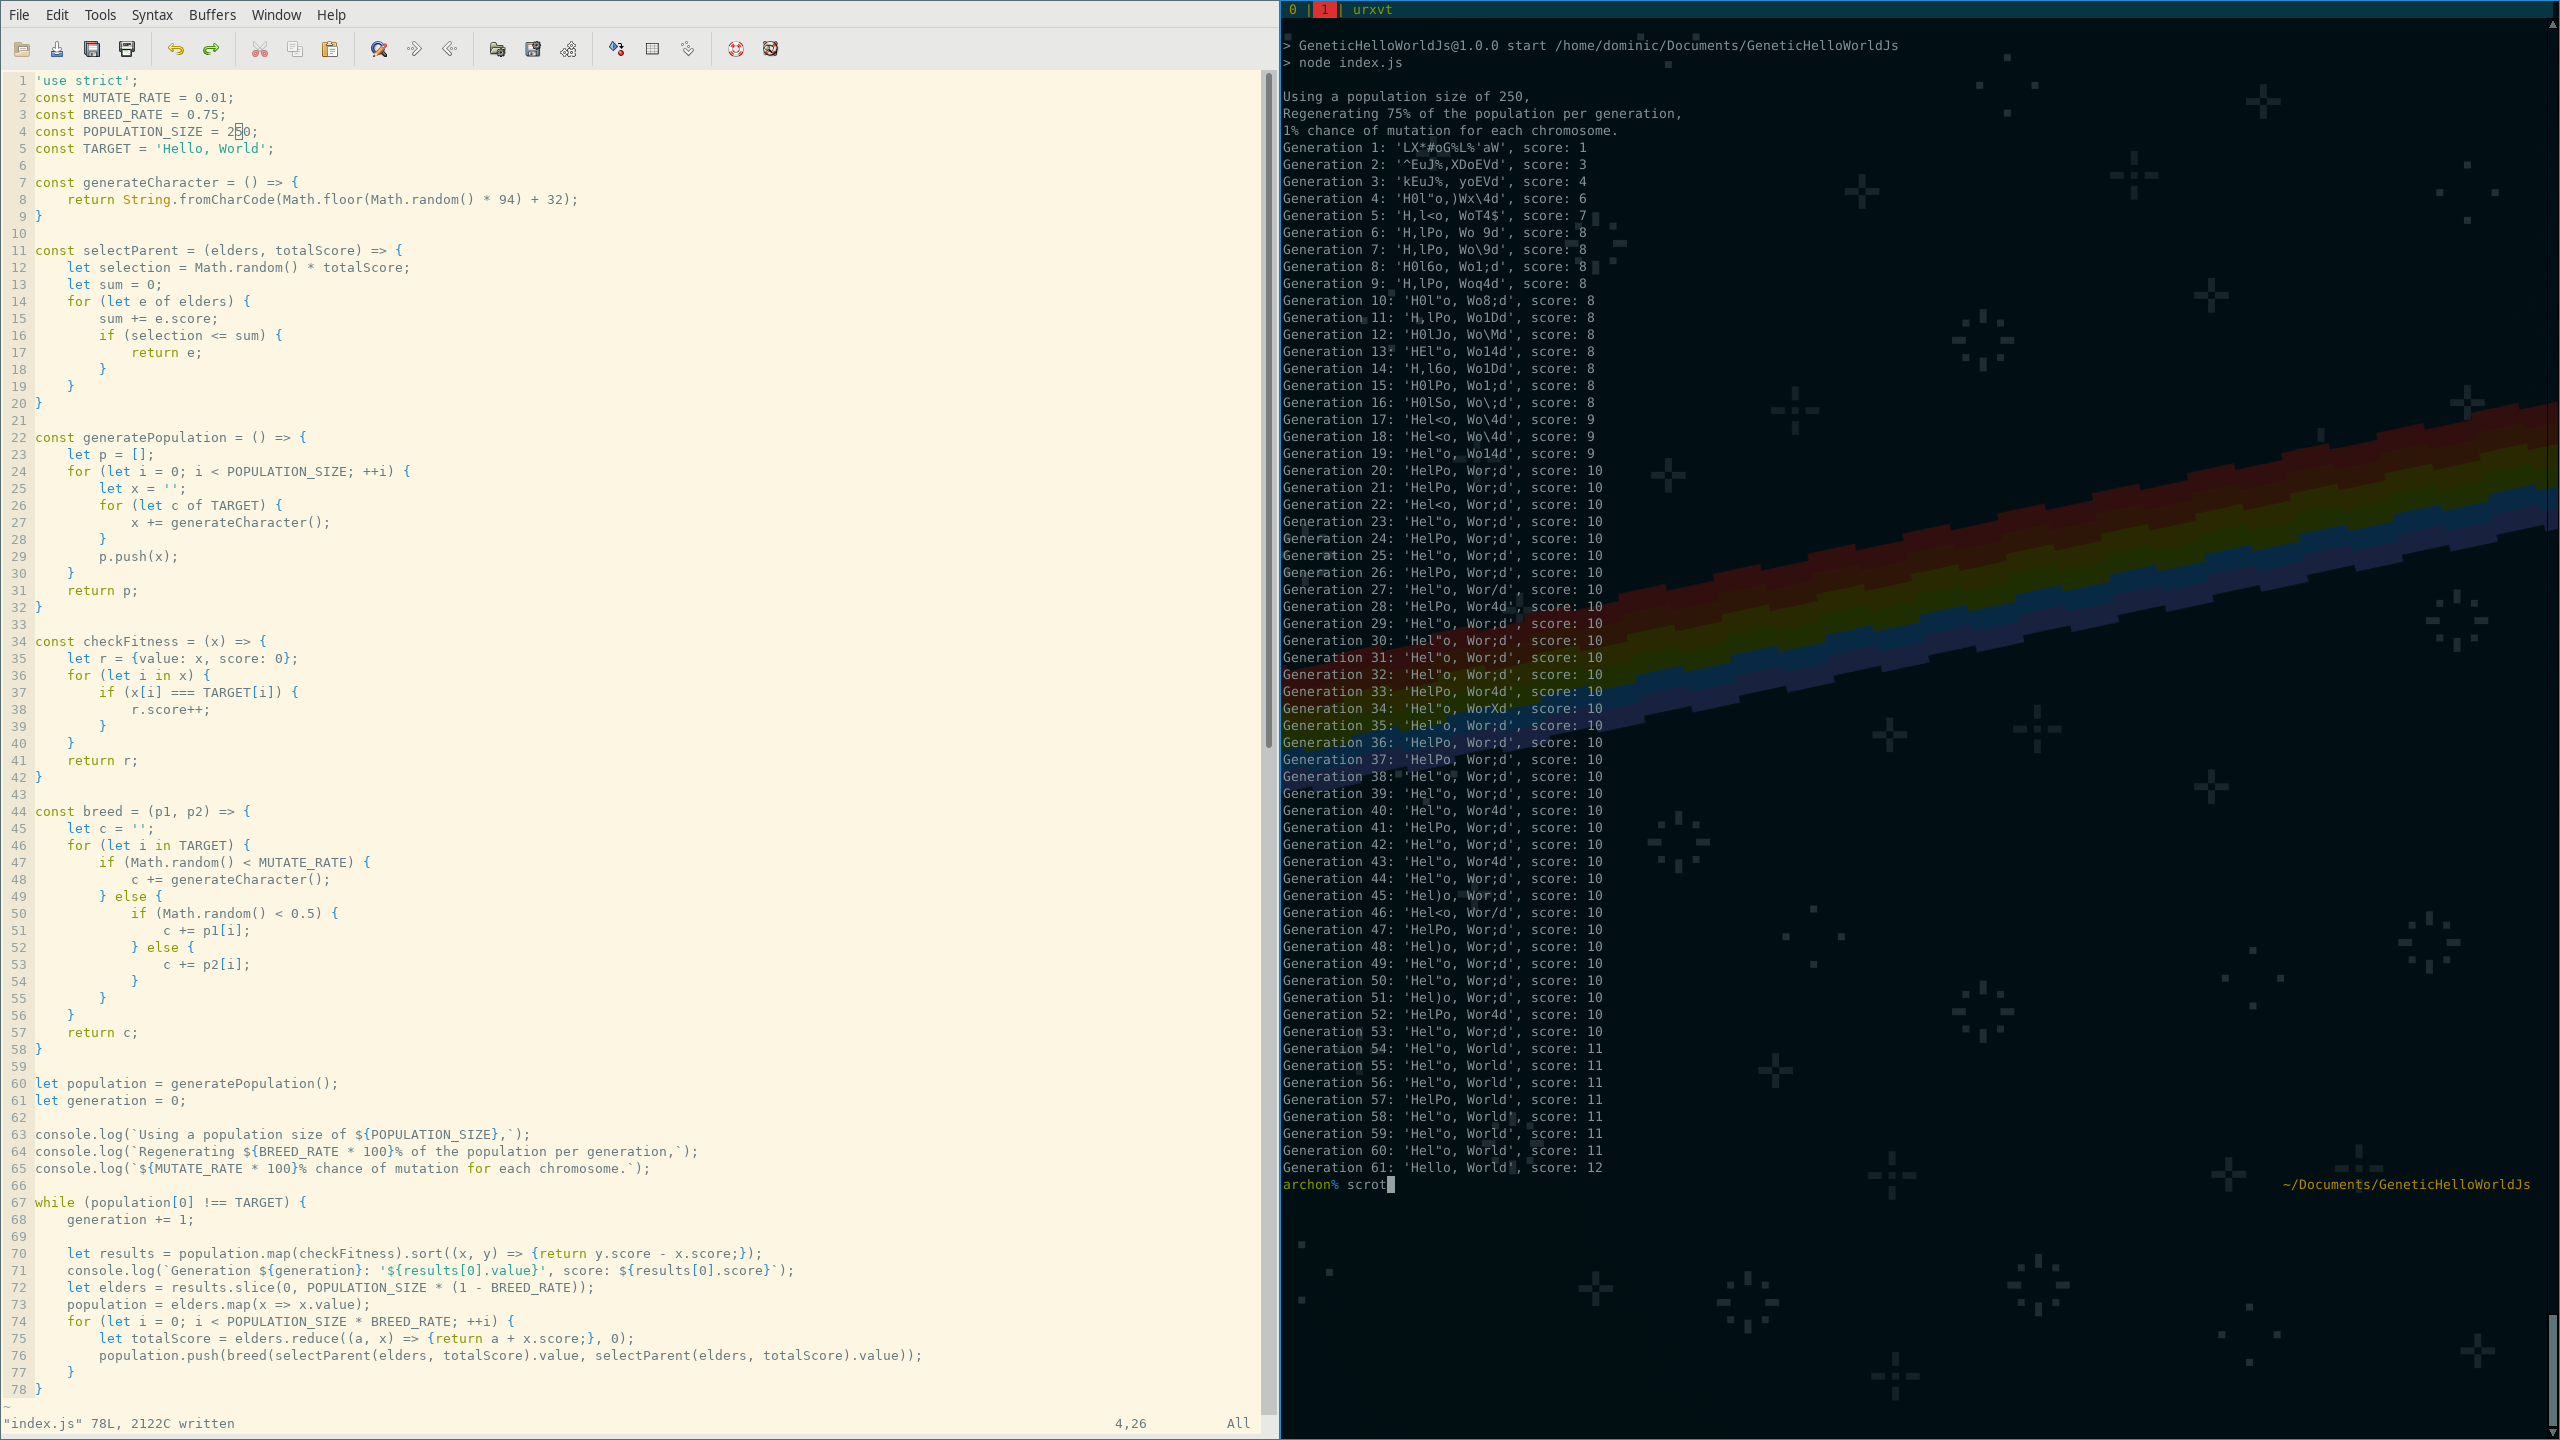The height and width of the screenshot is (1440, 2560).
Task: Click 'let generation = 0' on line 61
Action: [110, 1101]
